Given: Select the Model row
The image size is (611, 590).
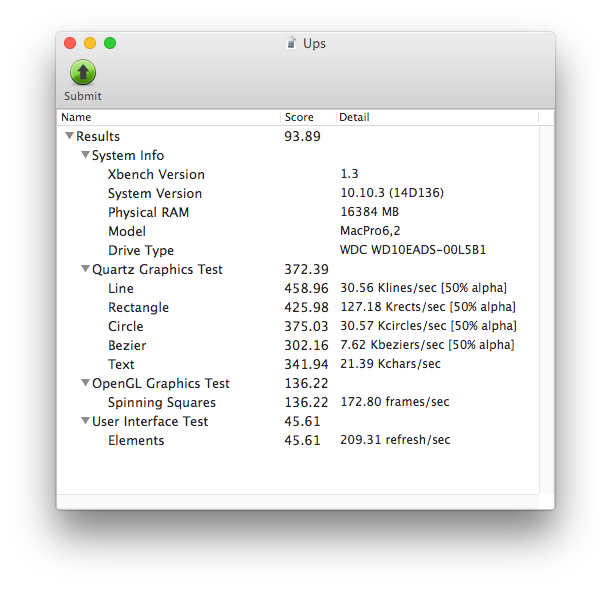Looking at the screenshot, I should pos(298,231).
